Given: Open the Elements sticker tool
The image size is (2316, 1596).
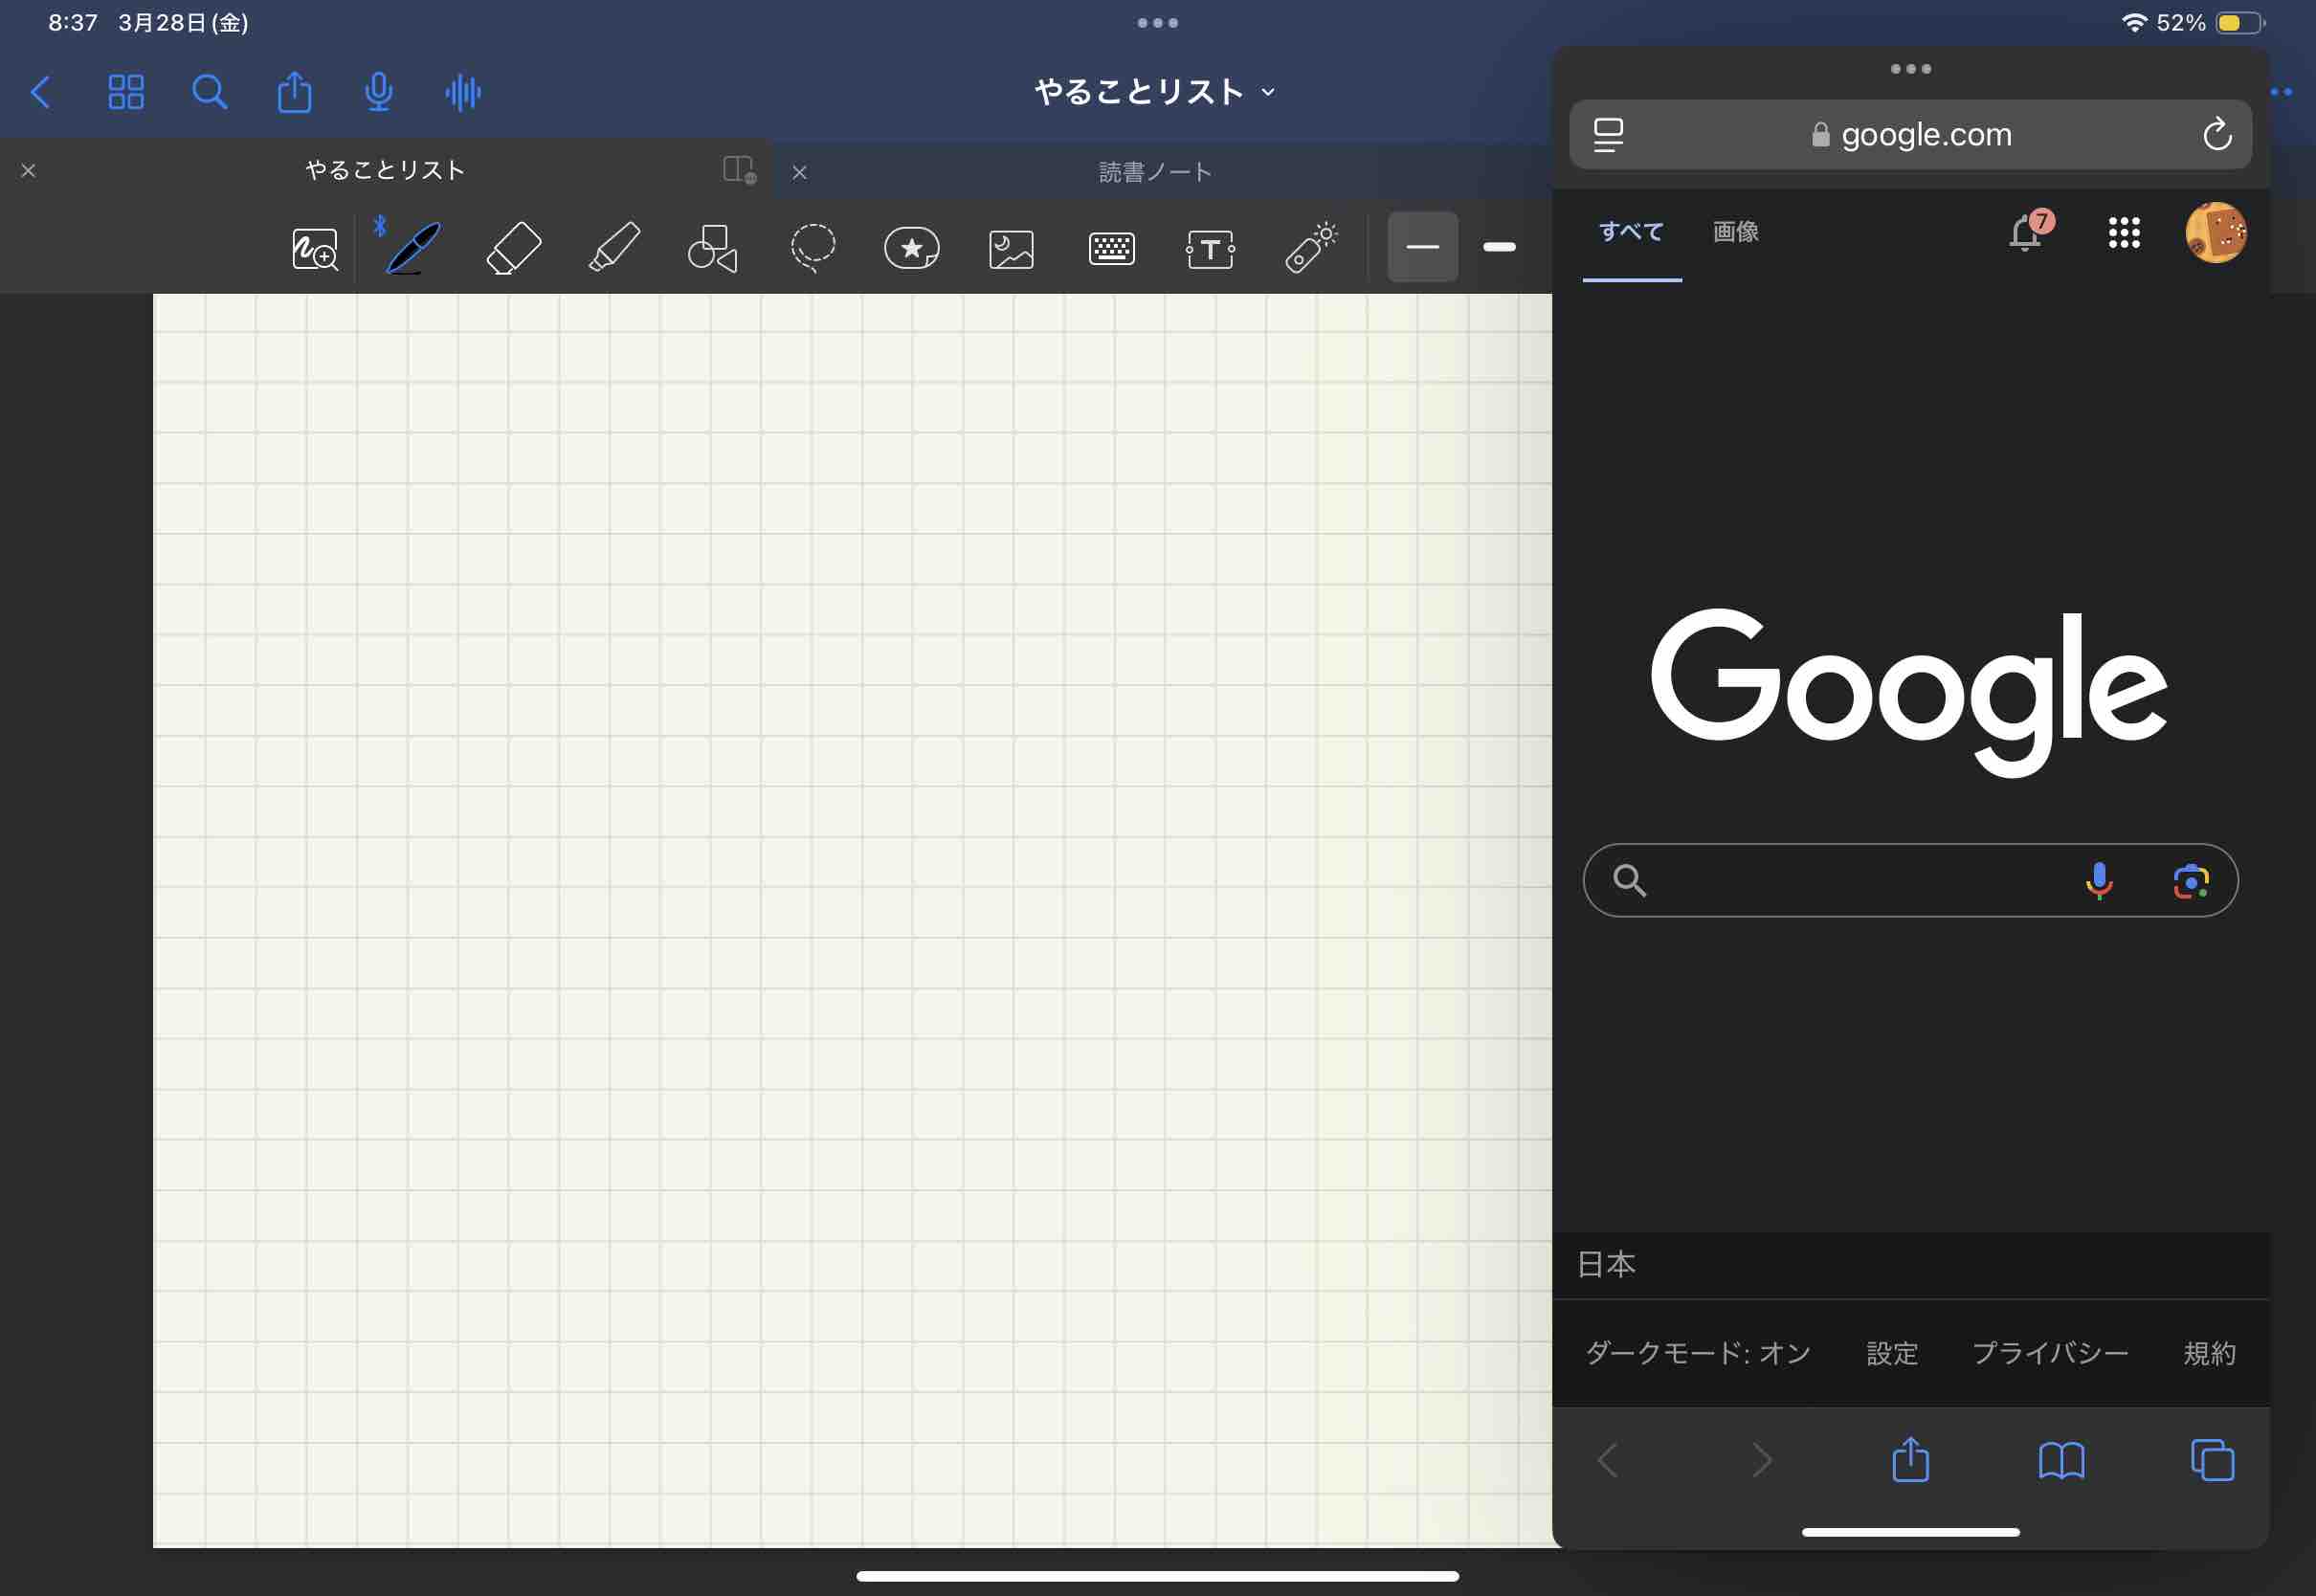Looking at the screenshot, I should click(912, 248).
